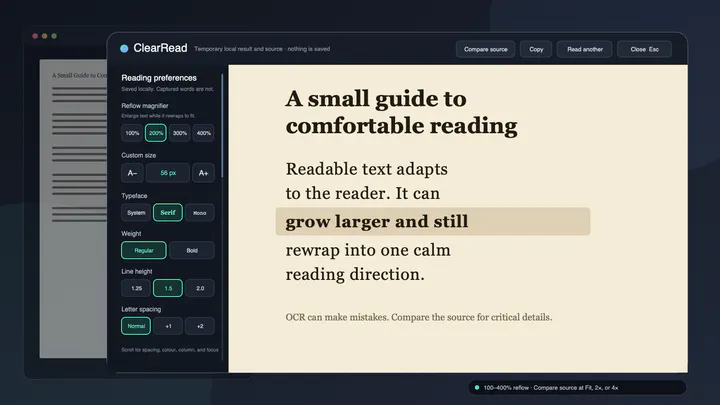This screenshot has width=720, height=405.
Task: Set line height to 2.0
Action: (200, 288)
